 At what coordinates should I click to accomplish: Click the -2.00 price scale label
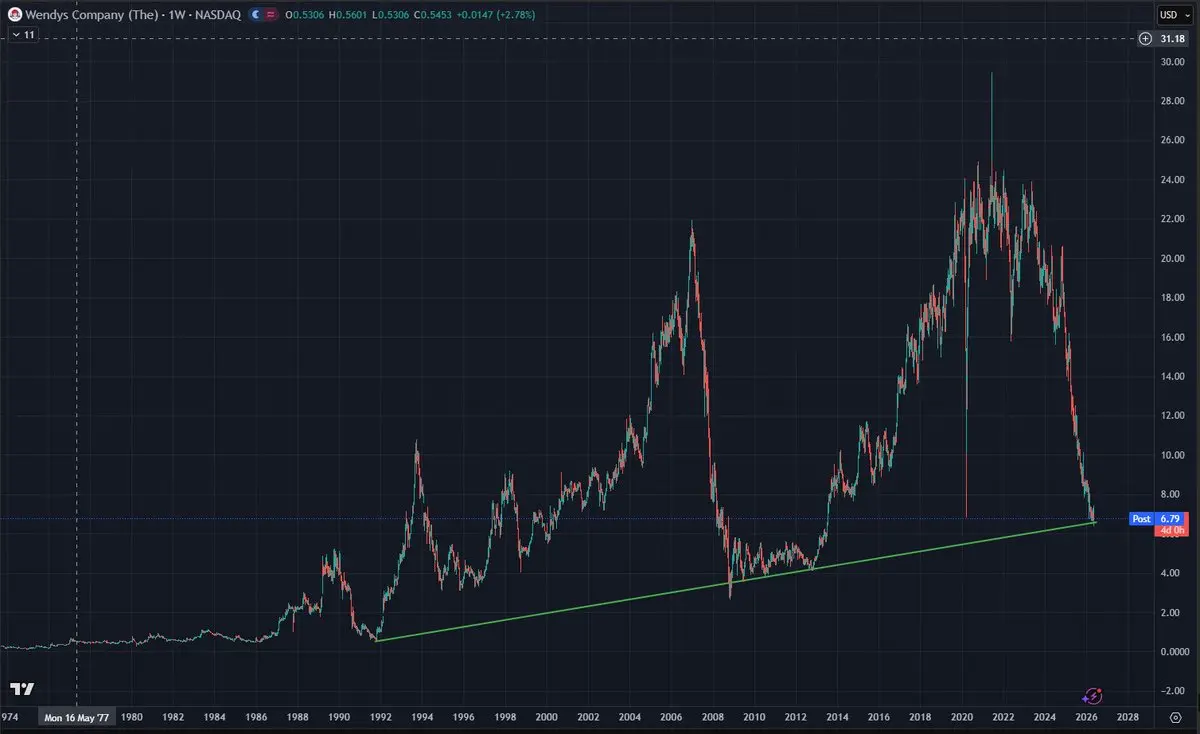tap(1171, 691)
